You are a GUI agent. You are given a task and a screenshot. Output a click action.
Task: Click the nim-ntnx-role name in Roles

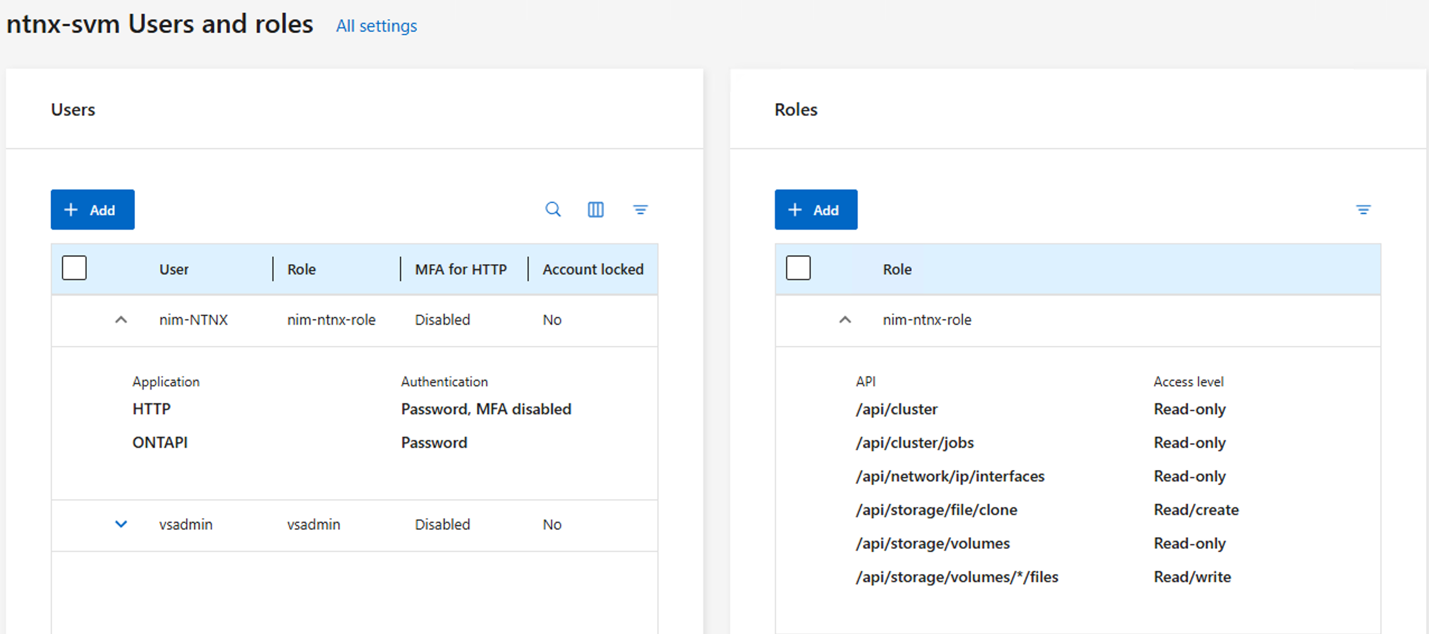pos(927,320)
